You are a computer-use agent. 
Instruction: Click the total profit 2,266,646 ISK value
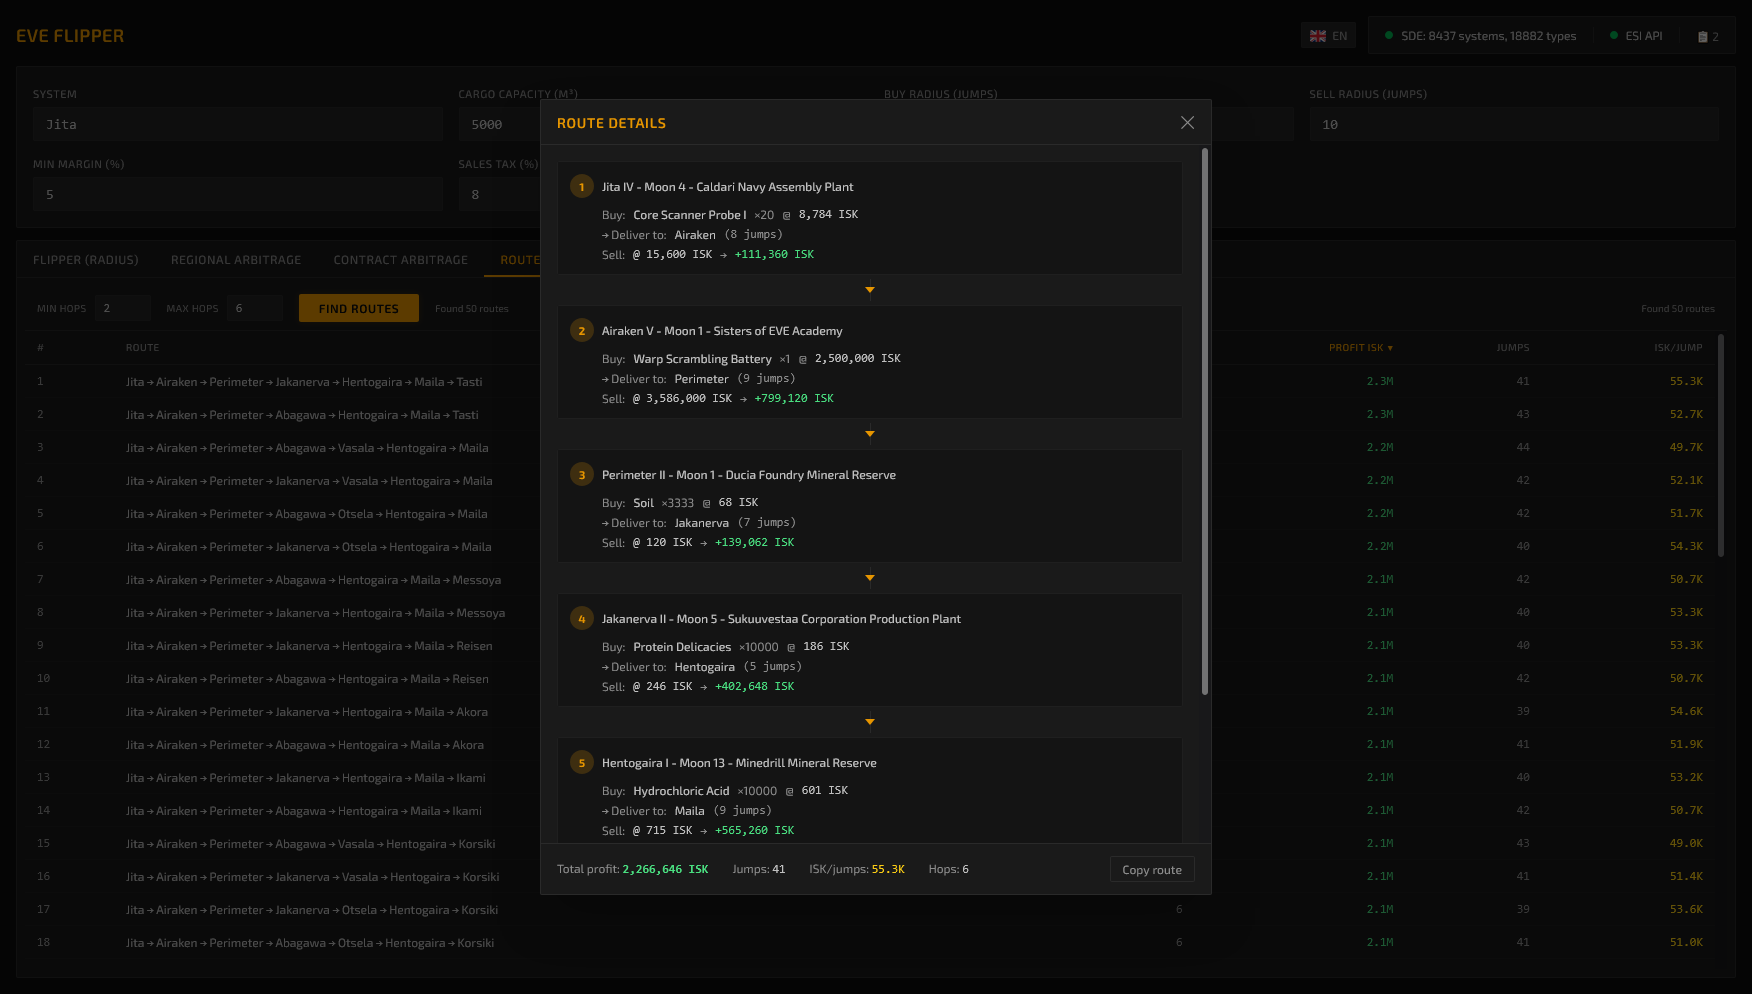(665, 869)
